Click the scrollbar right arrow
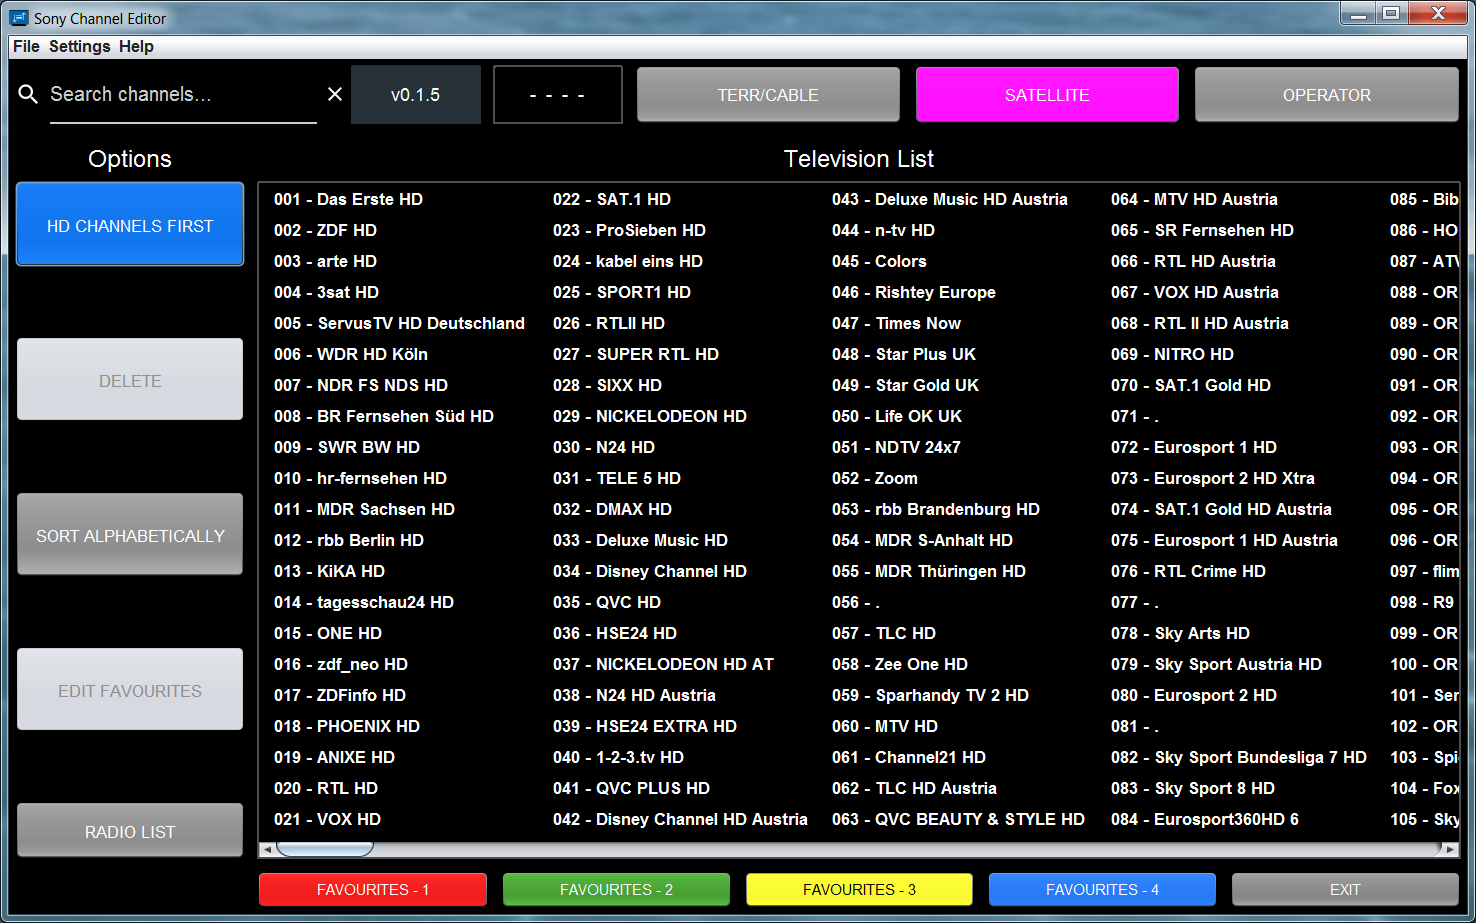This screenshot has width=1476, height=923. pyautogui.click(x=1450, y=849)
